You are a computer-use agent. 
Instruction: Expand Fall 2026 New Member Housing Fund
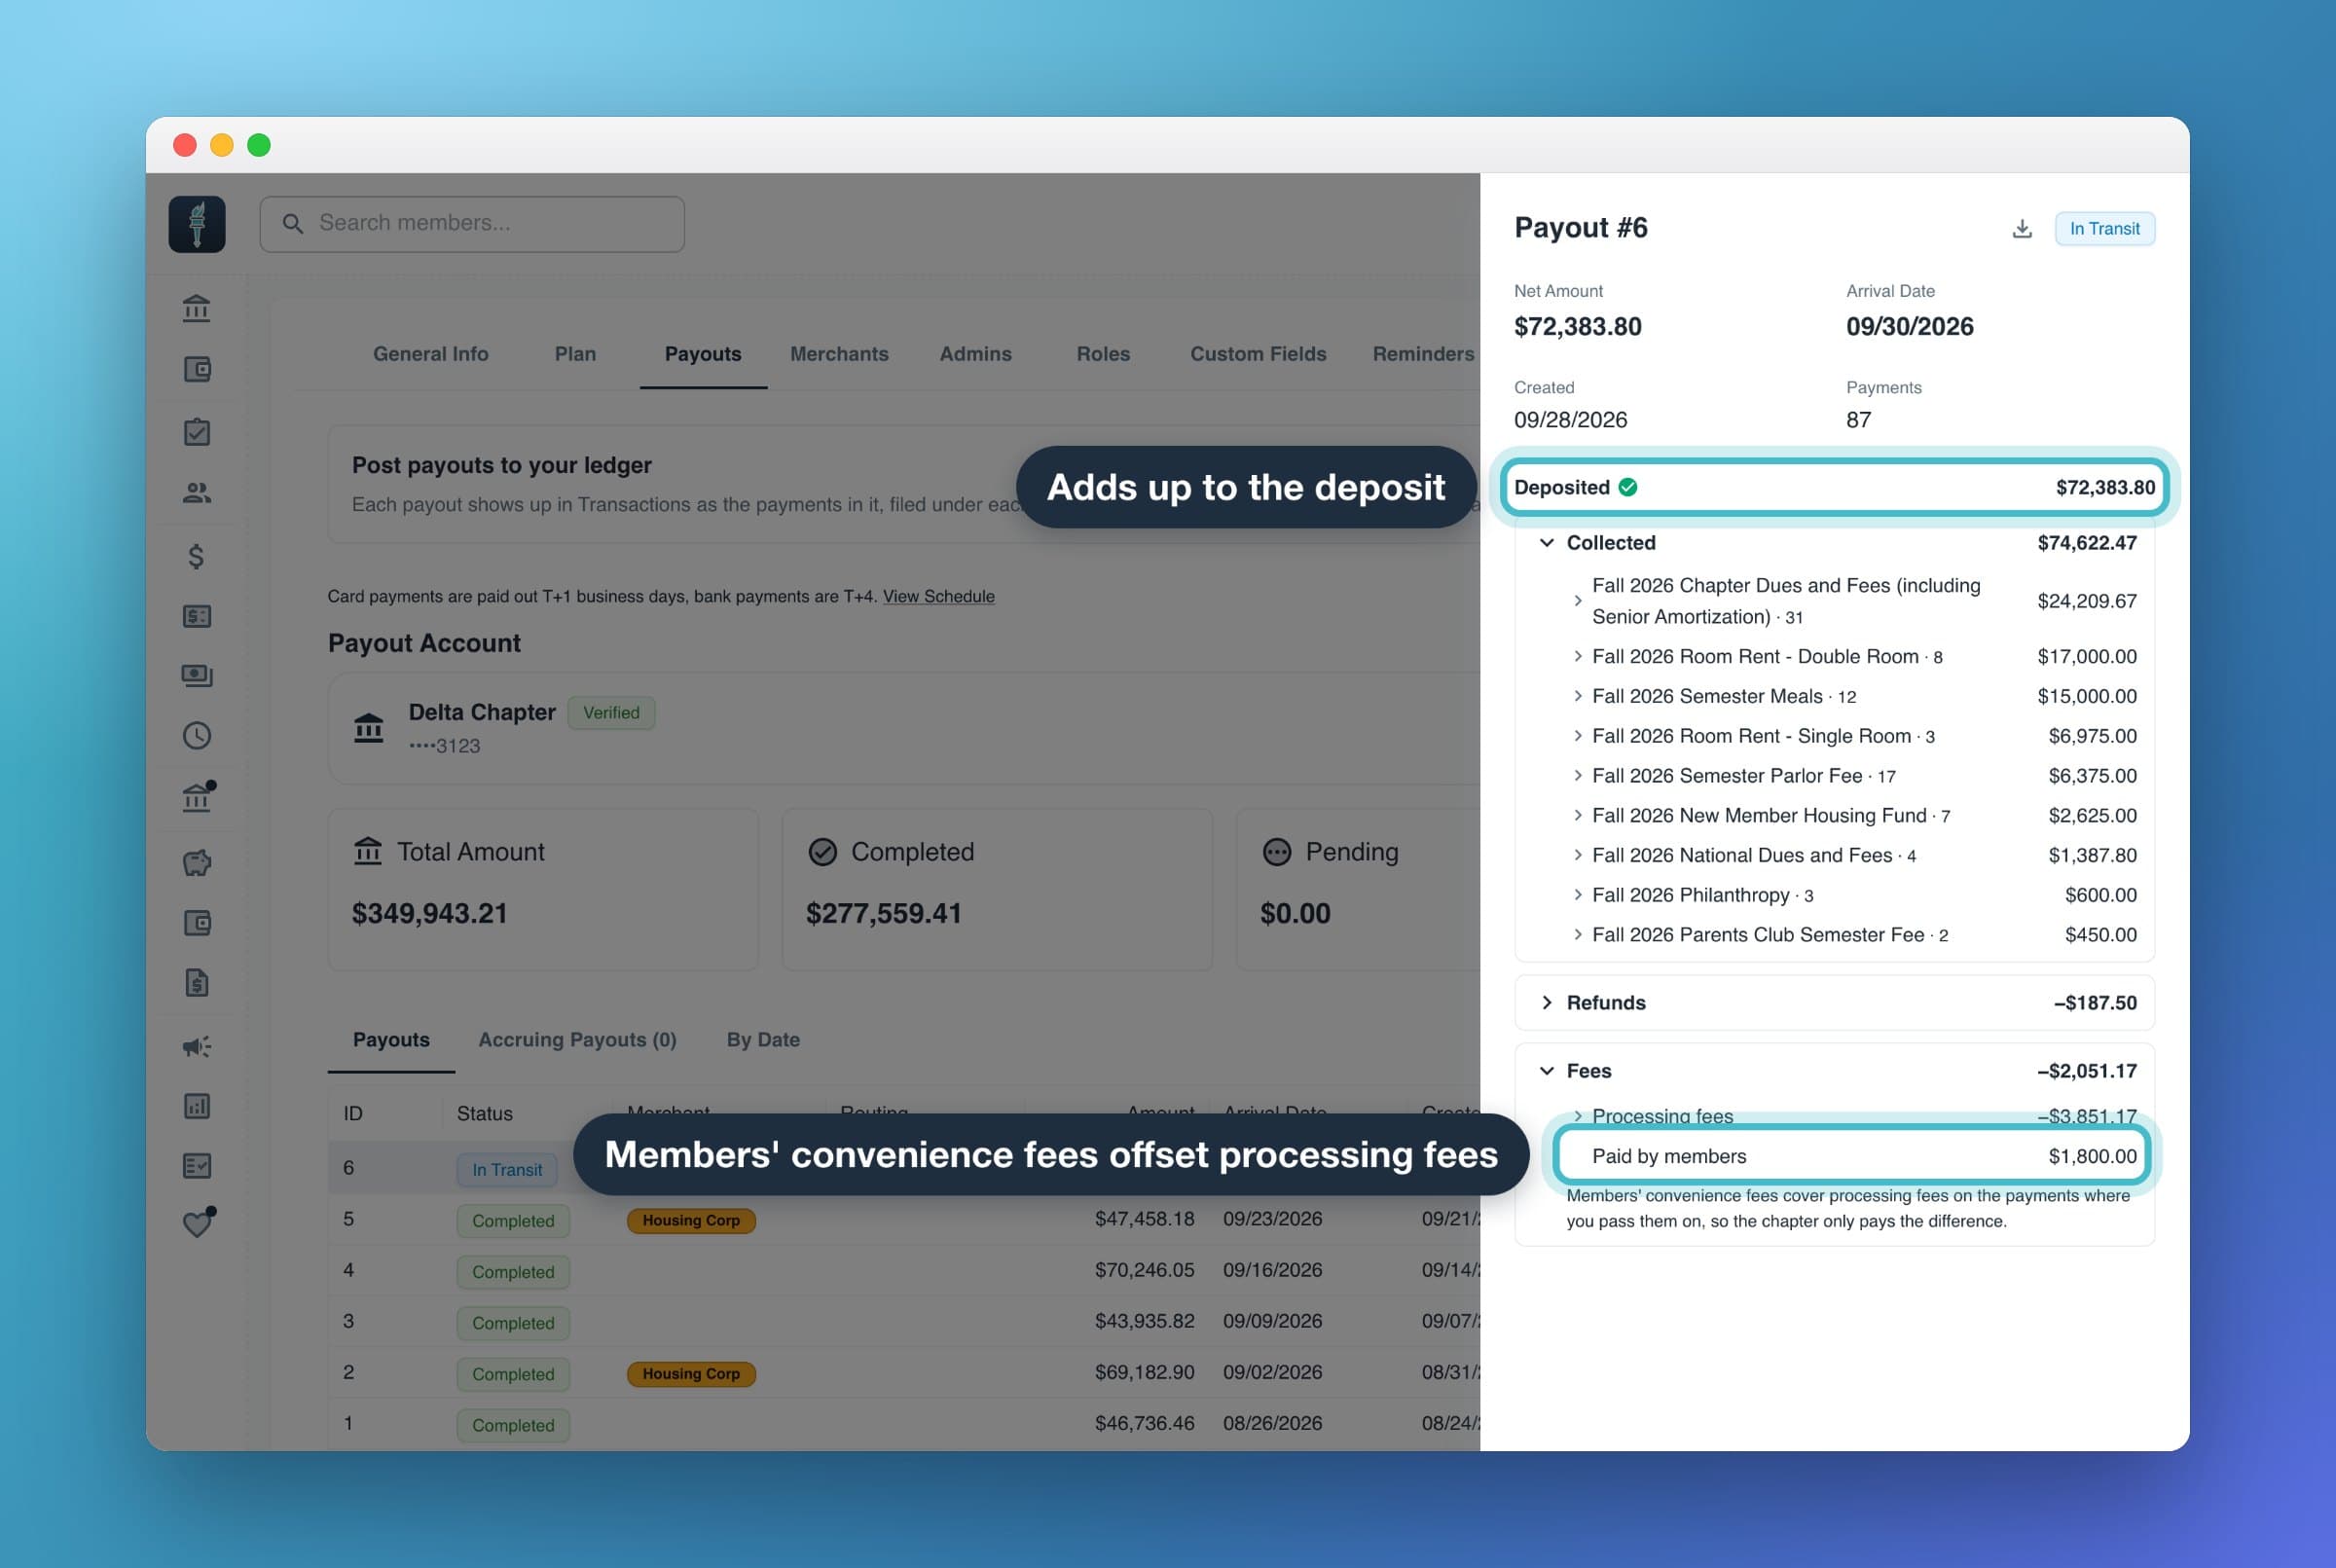point(1578,815)
